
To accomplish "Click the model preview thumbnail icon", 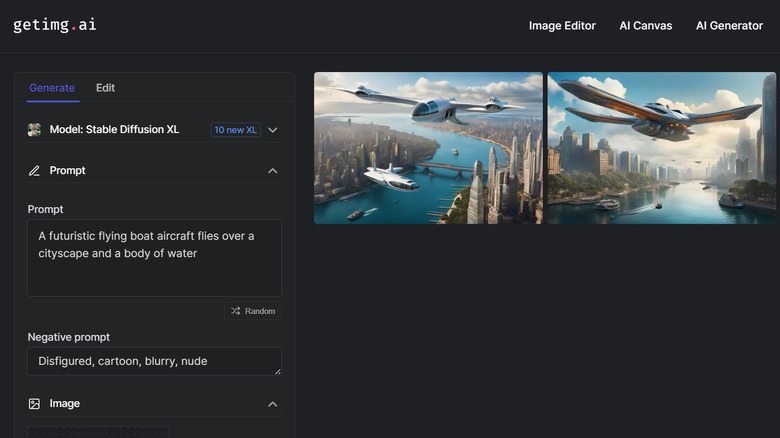I will point(34,130).
